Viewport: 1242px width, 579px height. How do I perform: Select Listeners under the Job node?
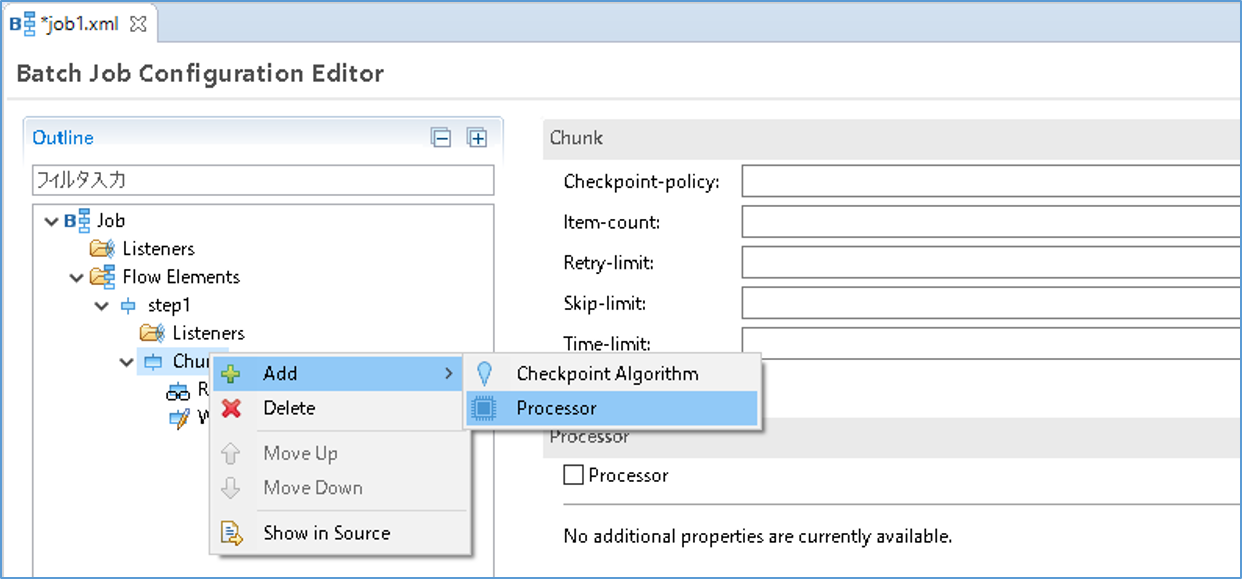157,249
